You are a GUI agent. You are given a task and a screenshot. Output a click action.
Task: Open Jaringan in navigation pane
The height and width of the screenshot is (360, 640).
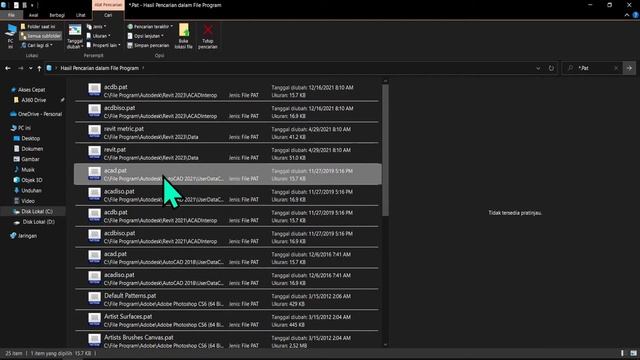pyautogui.click(x=23, y=236)
